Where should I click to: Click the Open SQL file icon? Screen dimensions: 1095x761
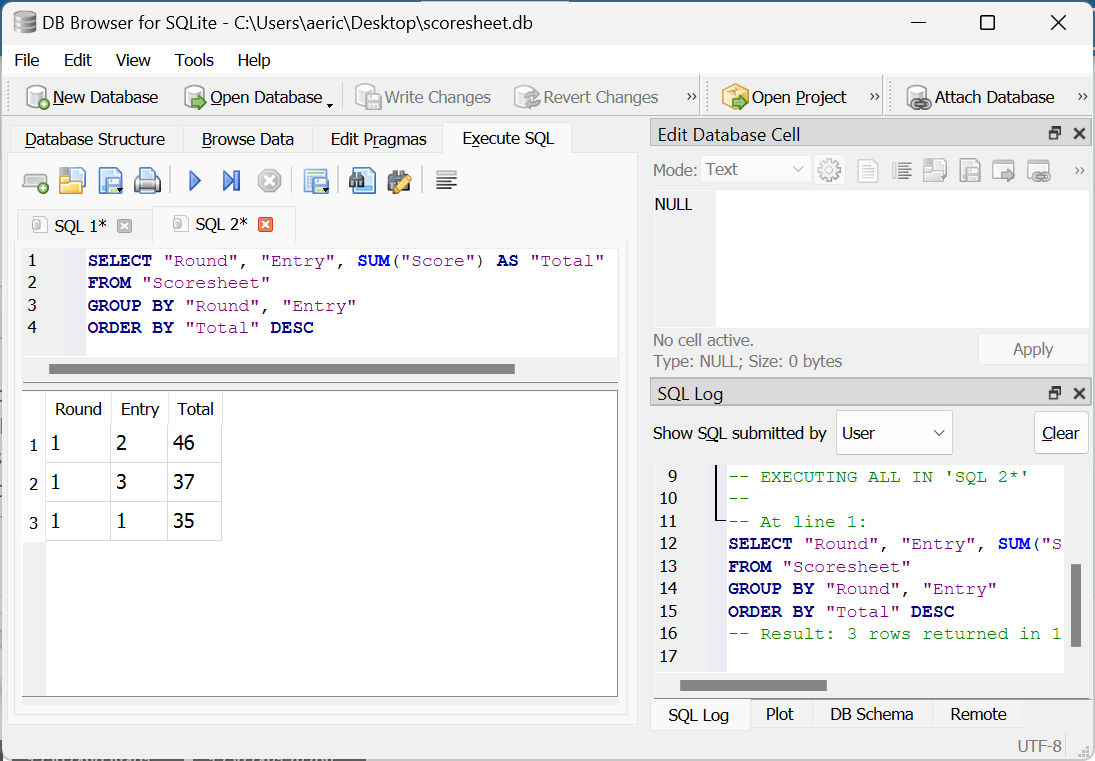point(72,181)
